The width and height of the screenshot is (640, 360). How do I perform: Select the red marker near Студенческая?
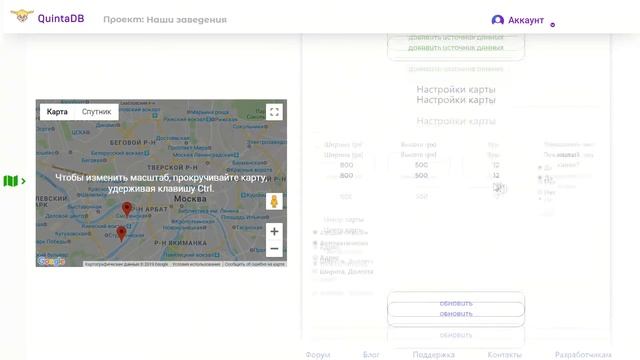coord(121,234)
